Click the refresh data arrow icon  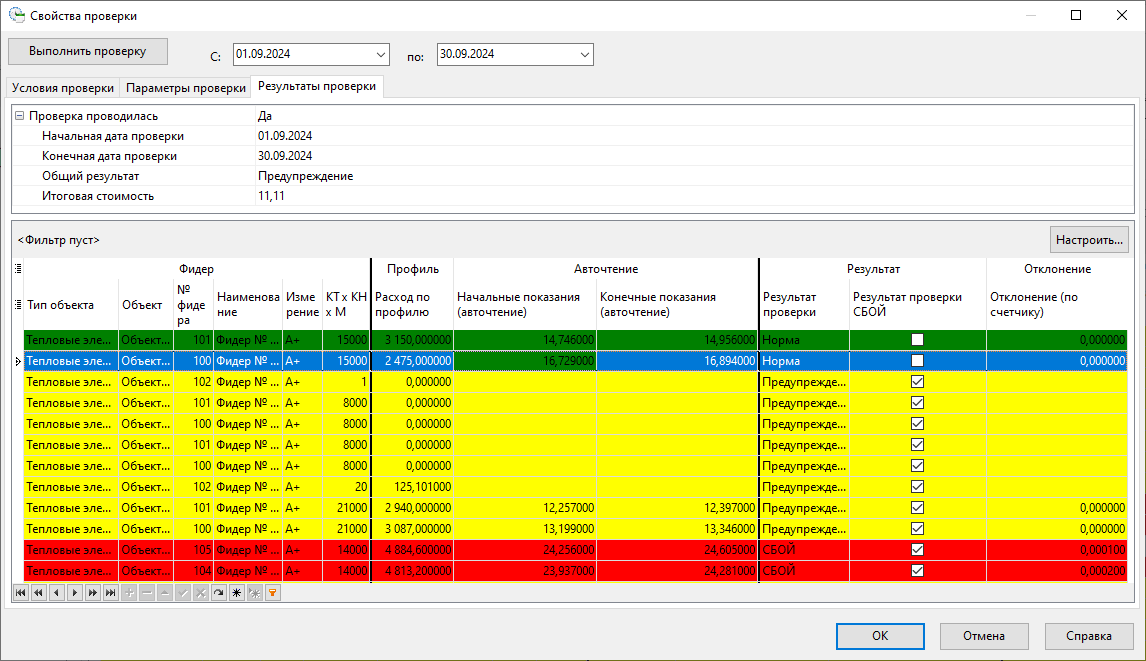[218, 593]
